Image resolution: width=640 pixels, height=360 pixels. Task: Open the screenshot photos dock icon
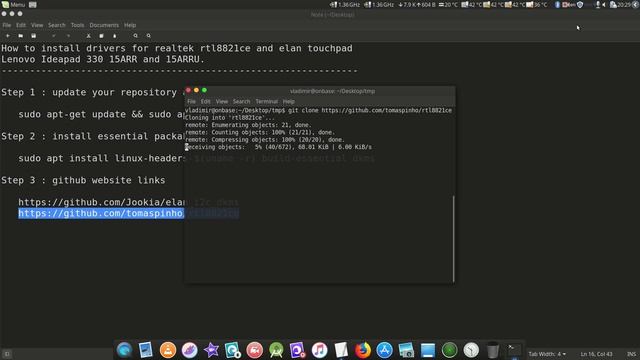coord(406,350)
